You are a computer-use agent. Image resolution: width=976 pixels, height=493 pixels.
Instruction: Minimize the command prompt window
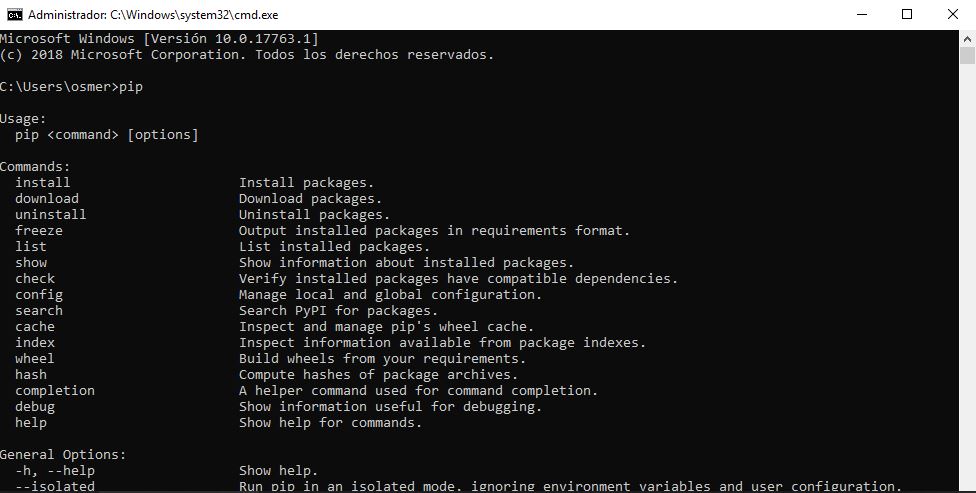(x=862, y=14)
